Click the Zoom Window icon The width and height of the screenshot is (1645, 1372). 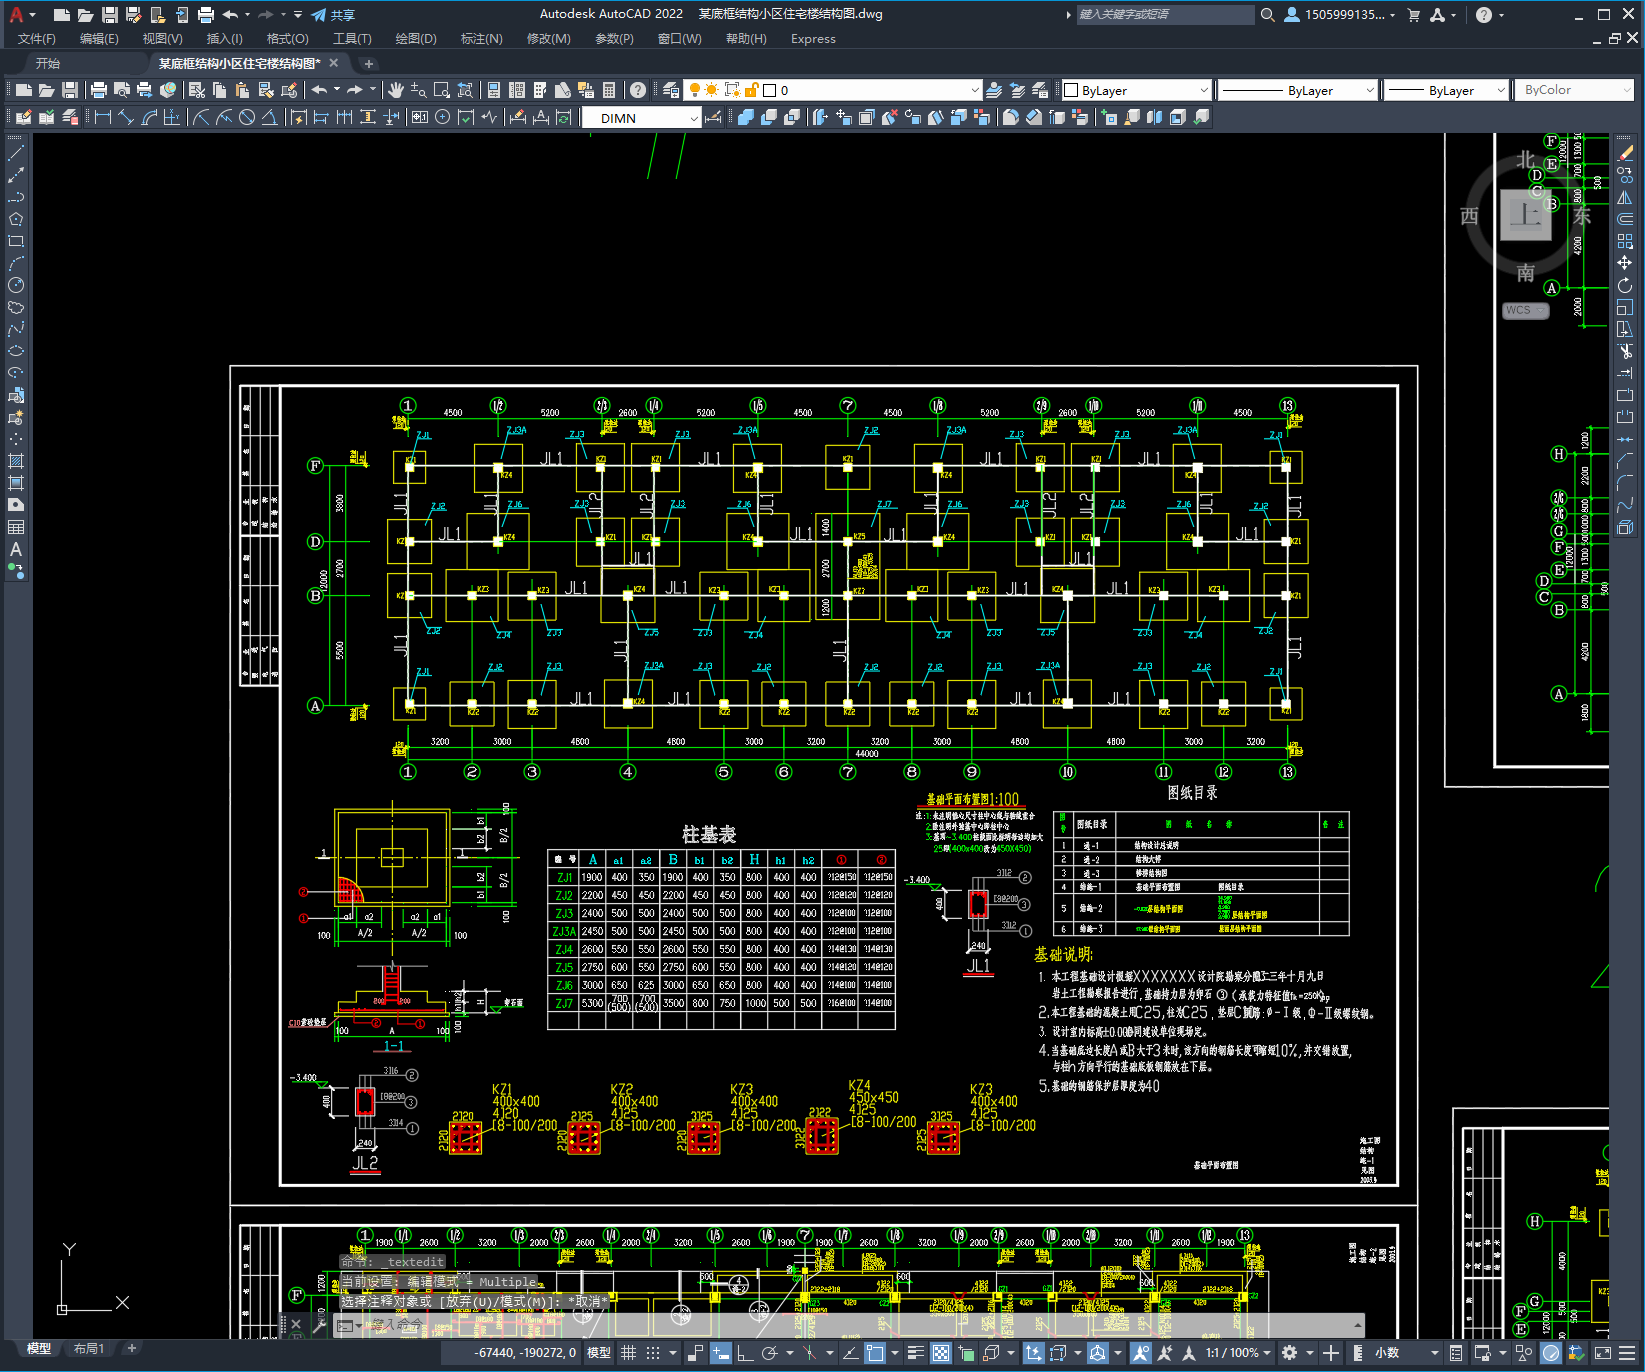(x=441, y=90)
